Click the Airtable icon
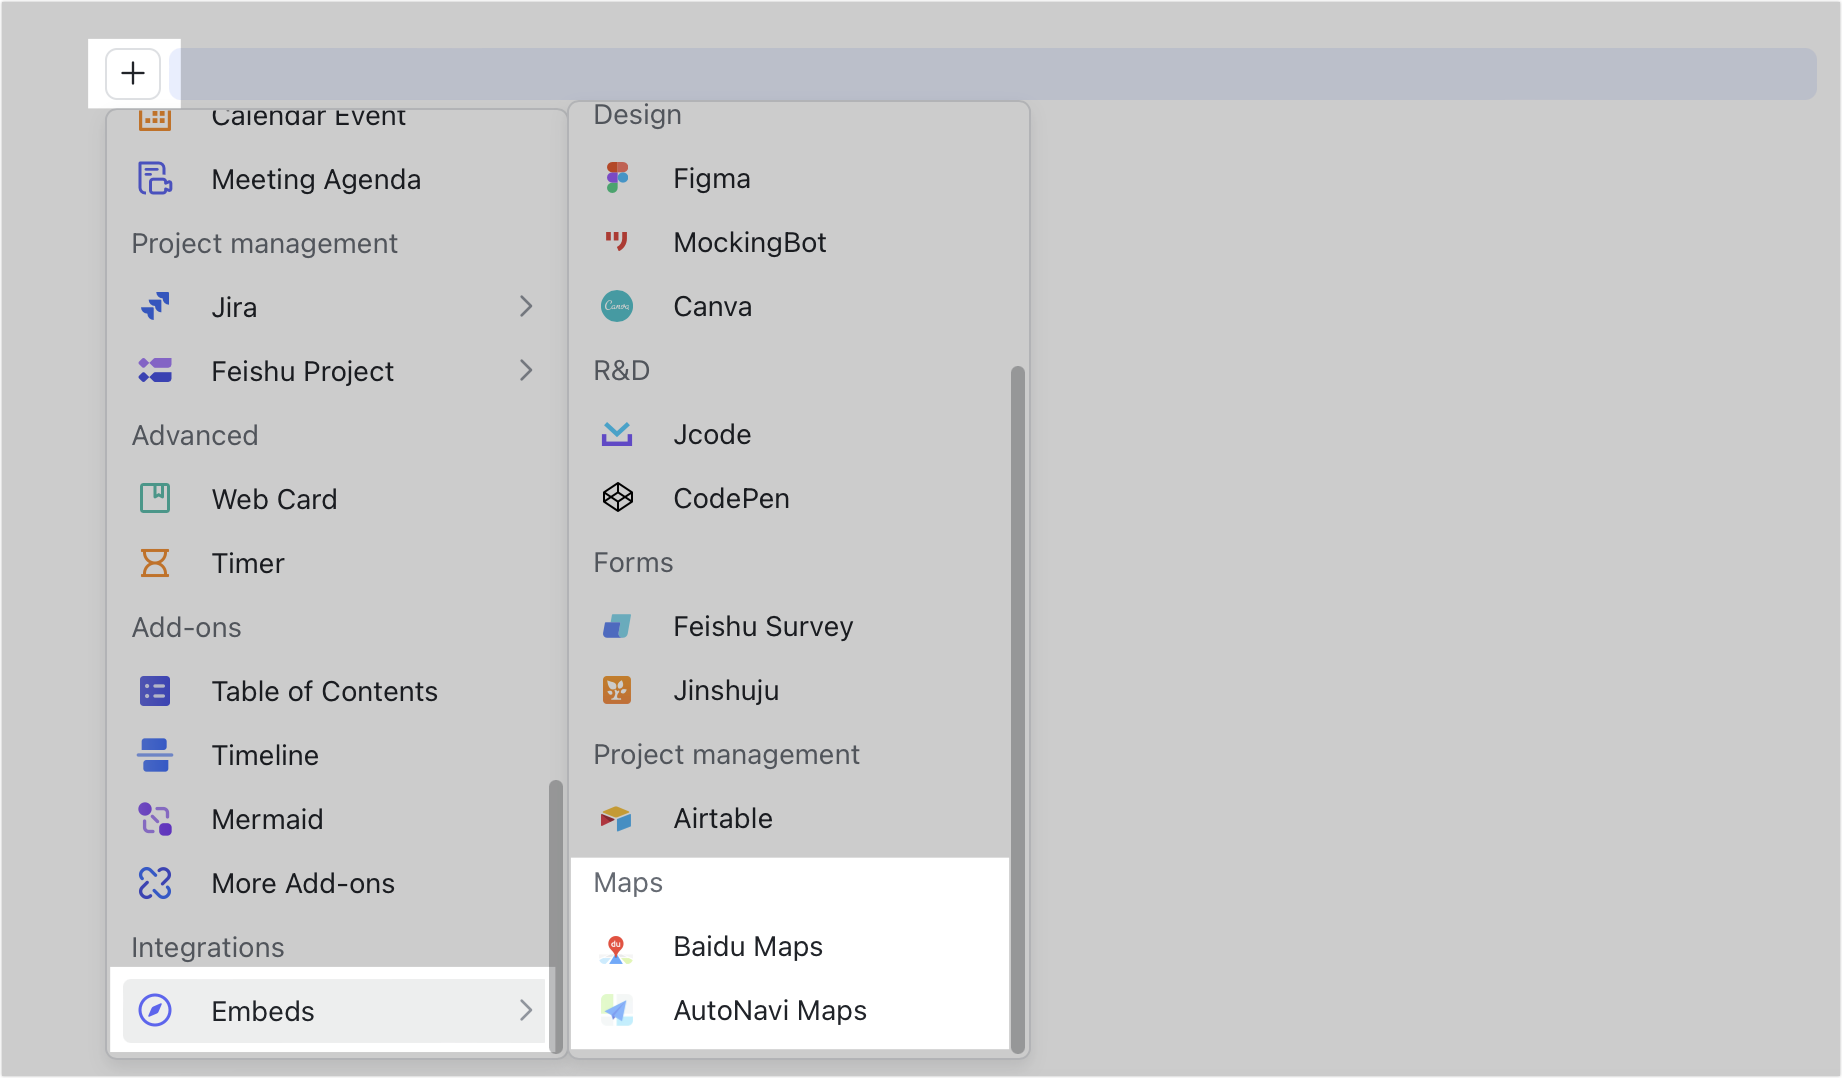 pyautogui.click(x=617, y=818)
